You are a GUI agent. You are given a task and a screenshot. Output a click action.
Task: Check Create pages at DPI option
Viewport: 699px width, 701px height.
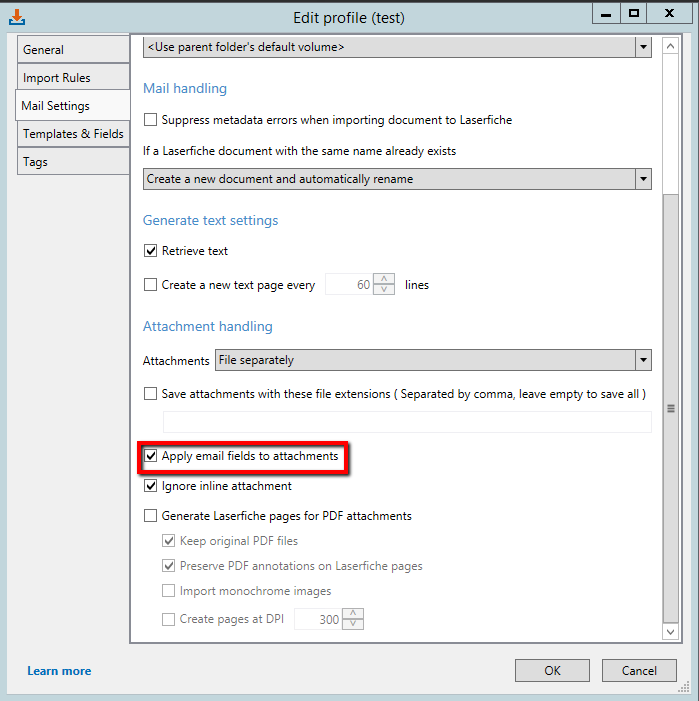(x=168, y=619)
